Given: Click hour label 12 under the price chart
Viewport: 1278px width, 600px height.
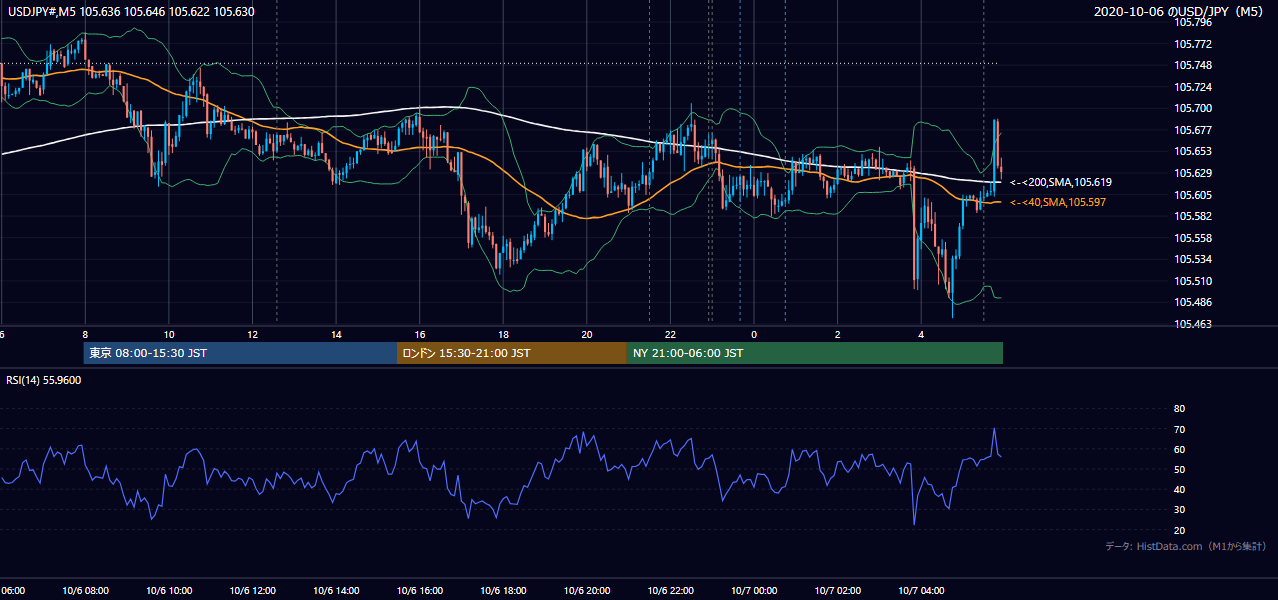Looking at the screenshot, I should pos(253,334).
